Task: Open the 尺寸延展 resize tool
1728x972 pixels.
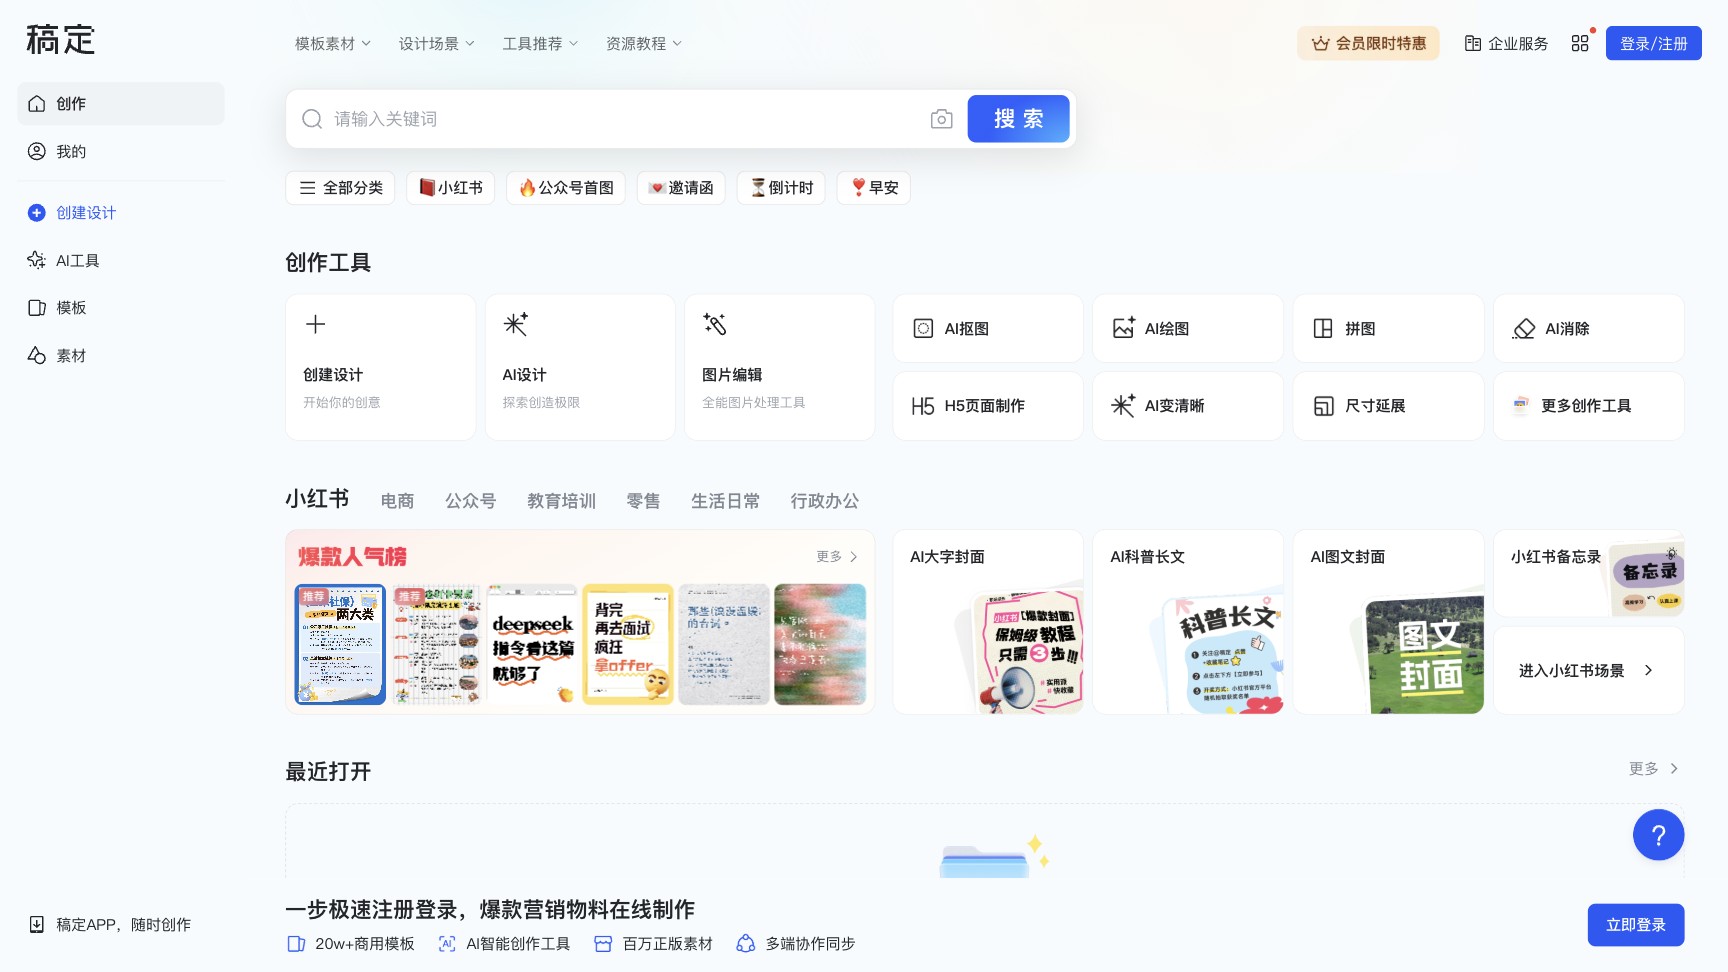Action: click(x=1387, y=406)
